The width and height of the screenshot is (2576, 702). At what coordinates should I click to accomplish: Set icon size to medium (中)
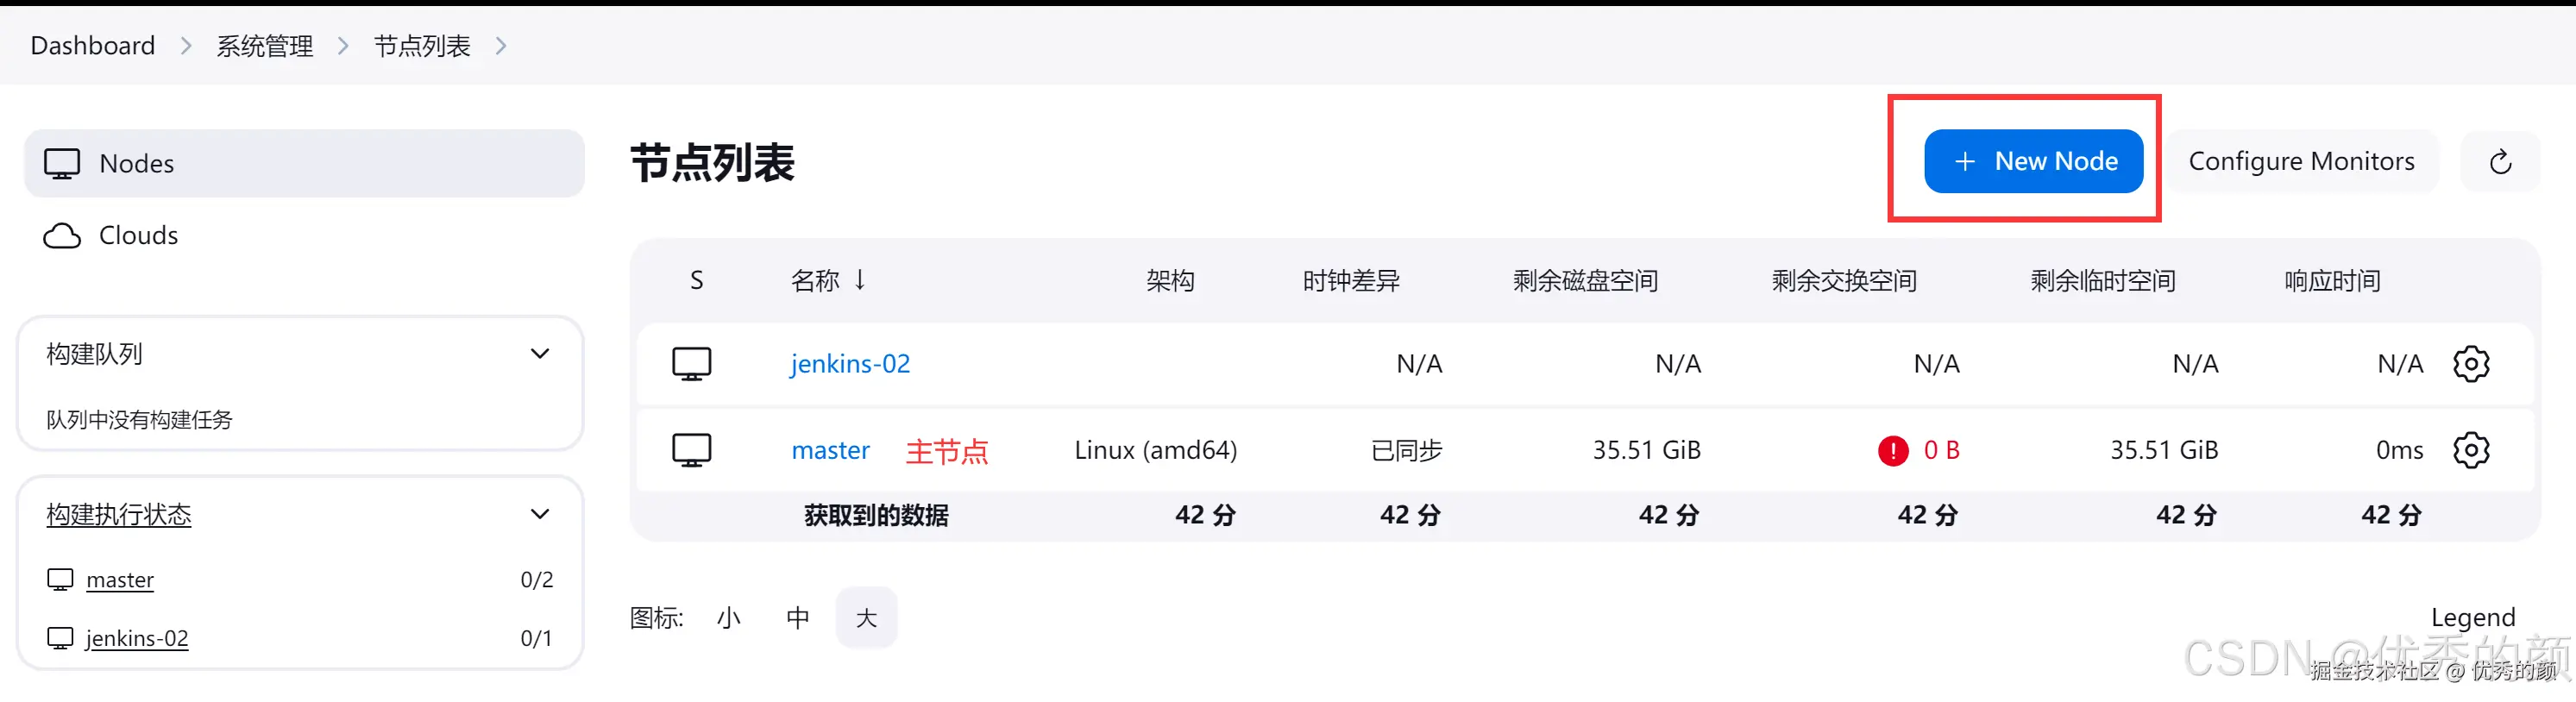coord(797,618)
